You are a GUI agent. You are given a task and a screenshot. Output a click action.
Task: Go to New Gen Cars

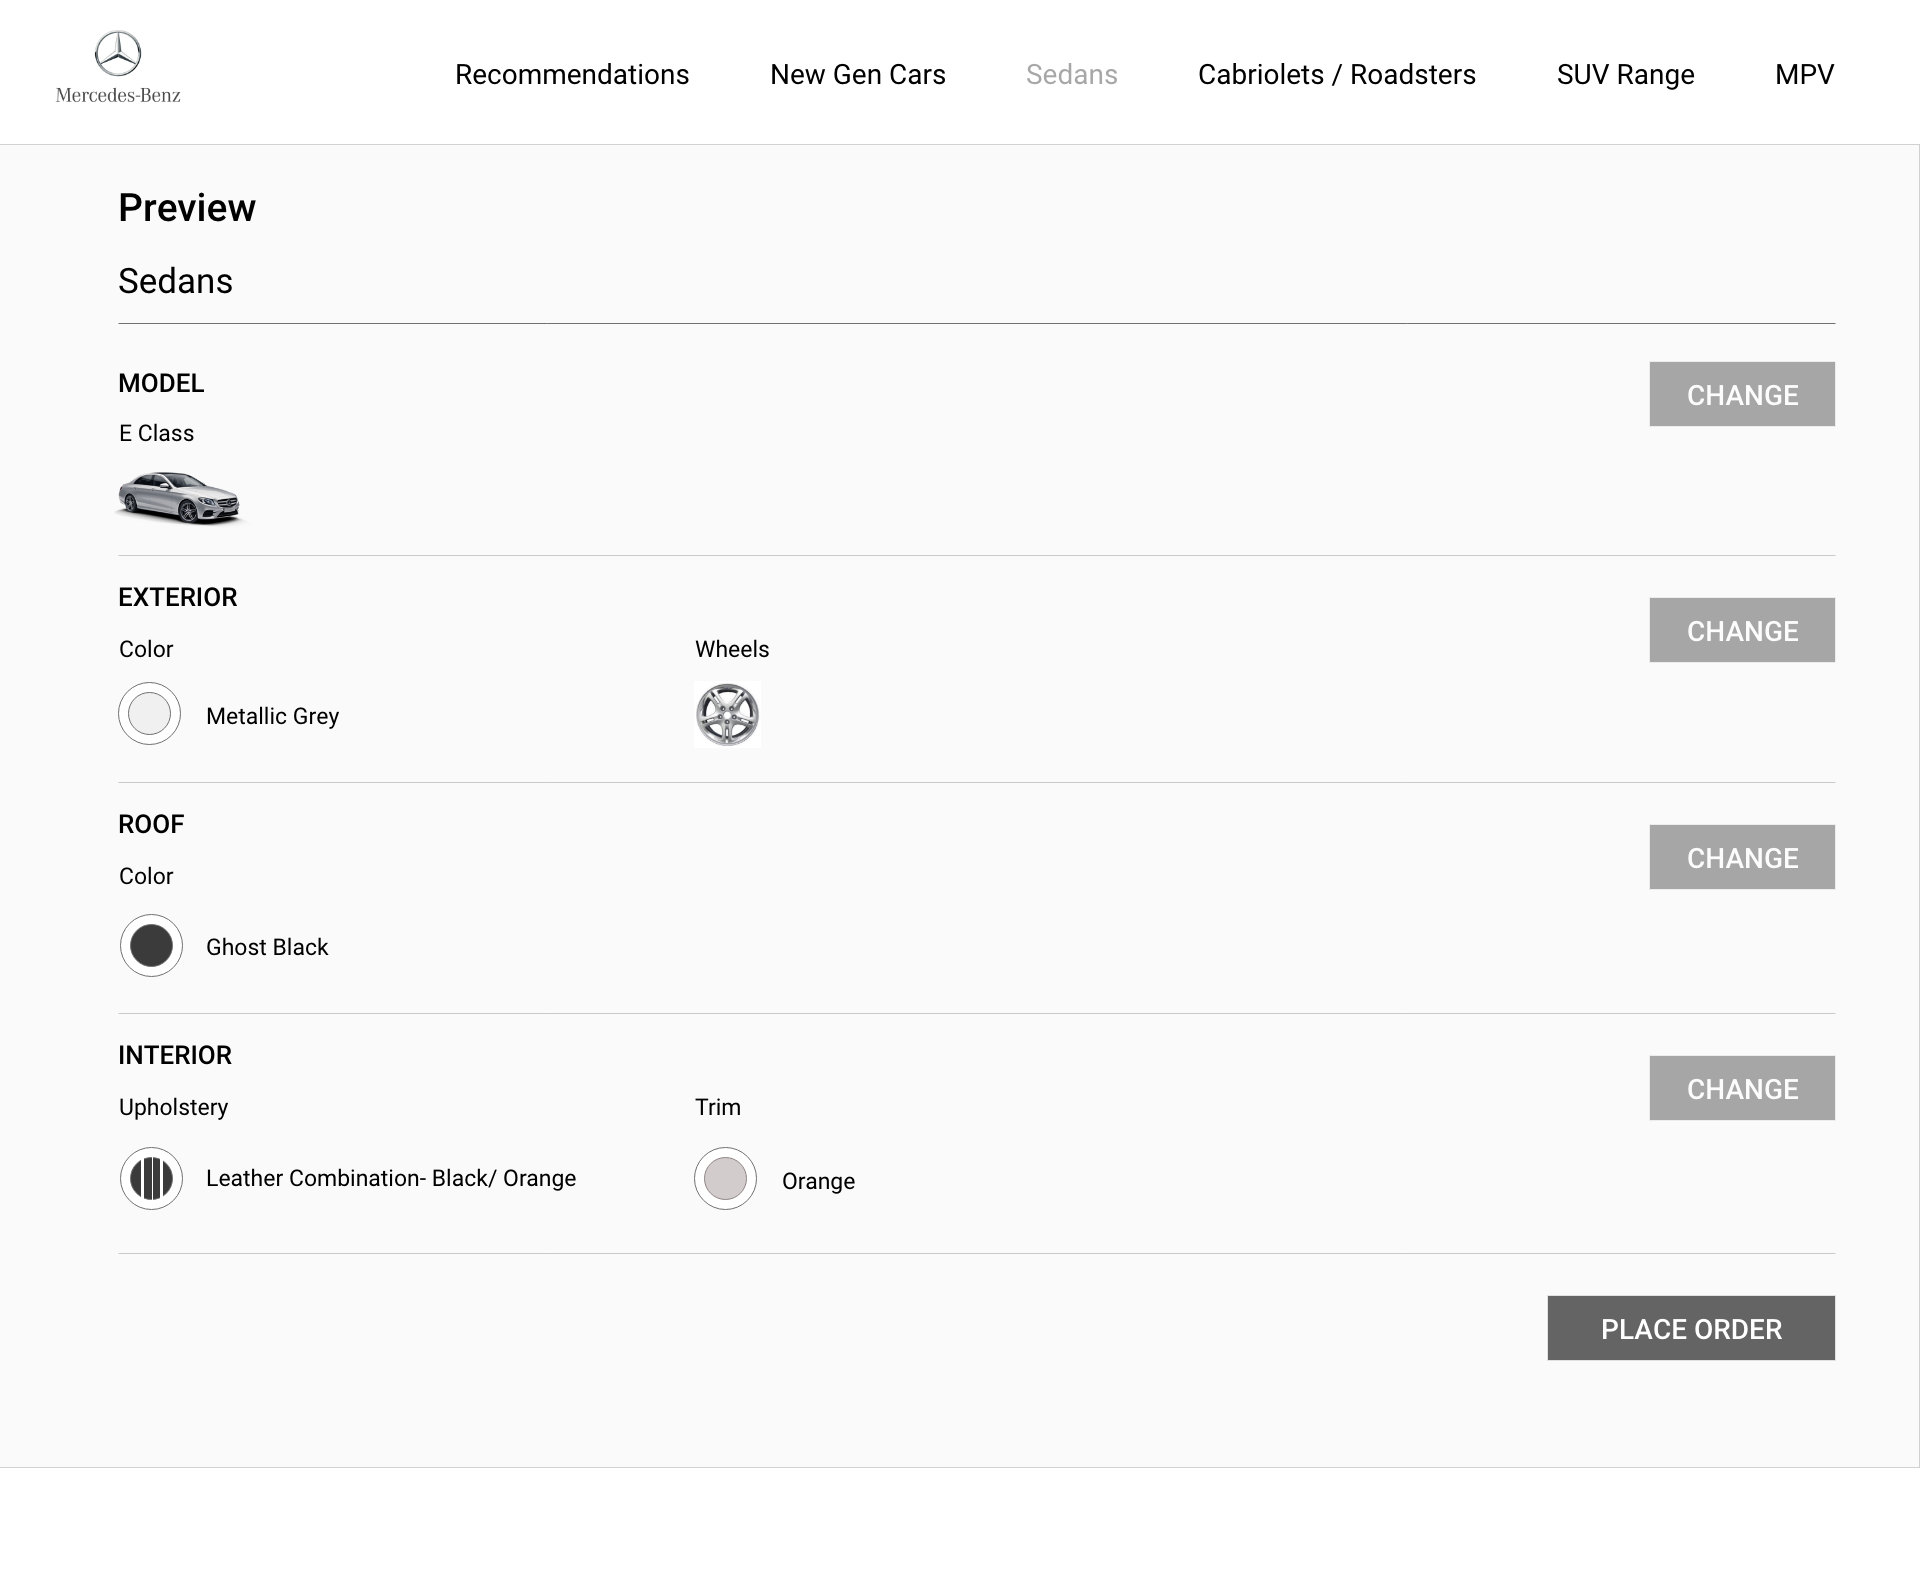tap(857, 75)
